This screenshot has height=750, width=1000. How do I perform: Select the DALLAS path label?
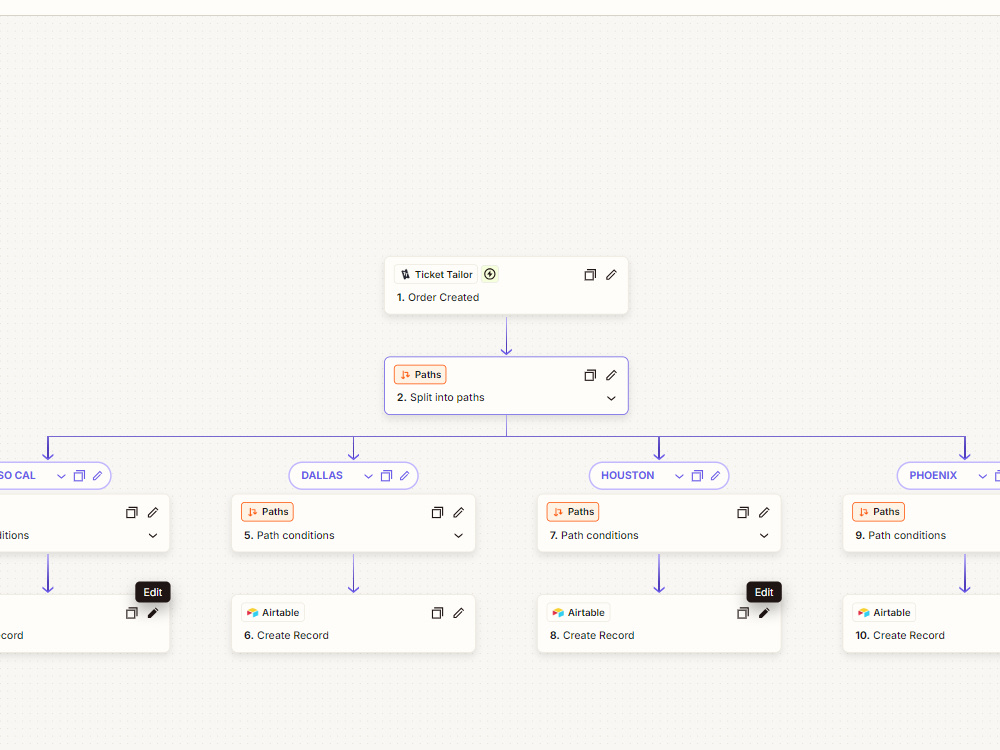[x=321, y=476]
